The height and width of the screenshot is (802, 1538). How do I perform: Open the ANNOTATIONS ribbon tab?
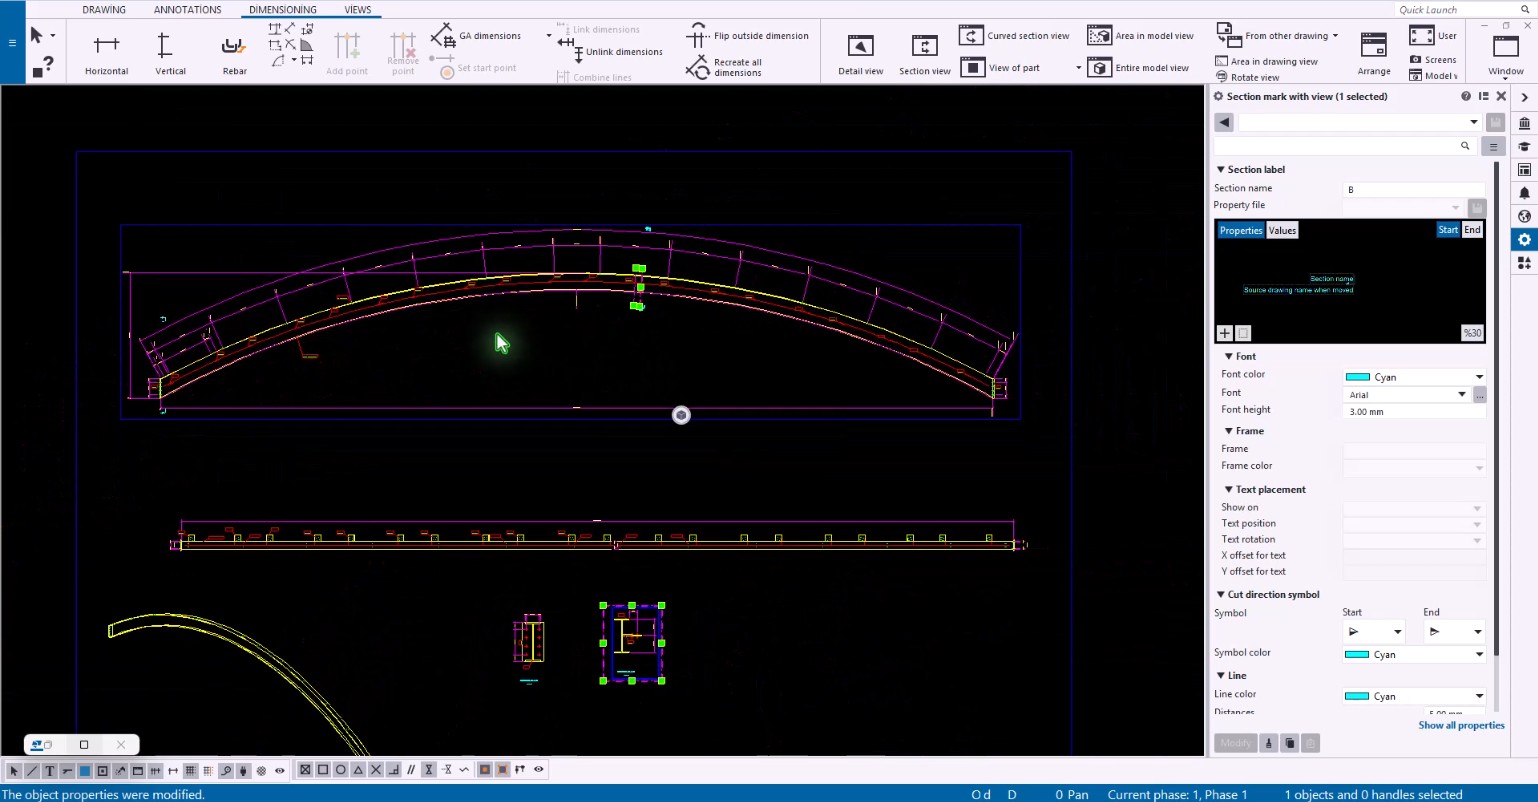click(188, 10)
